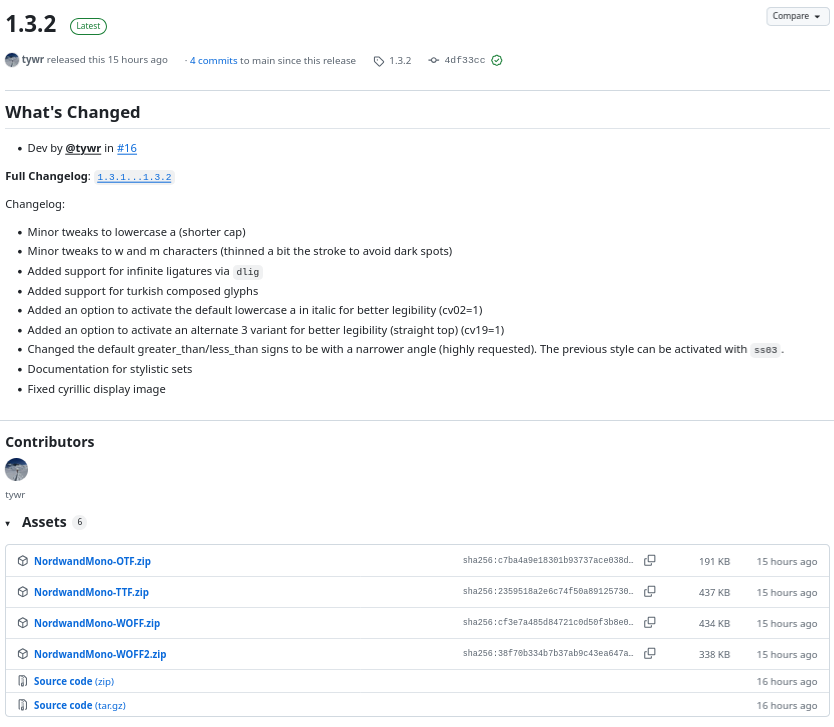The width and height of the screenshot is (834, 727).
Task: View the 4 commits since this release
Action: click(x=213, y=61)
